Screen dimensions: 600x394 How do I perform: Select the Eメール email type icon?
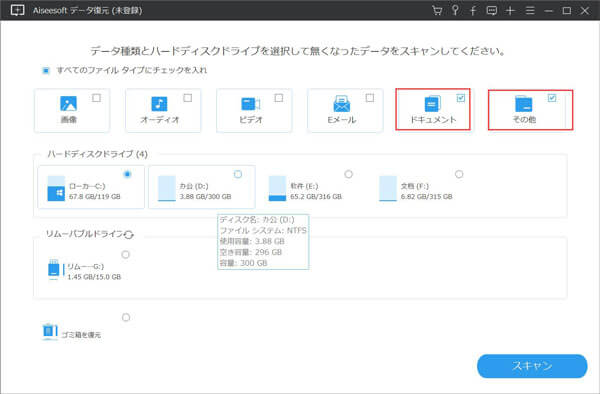342,104
